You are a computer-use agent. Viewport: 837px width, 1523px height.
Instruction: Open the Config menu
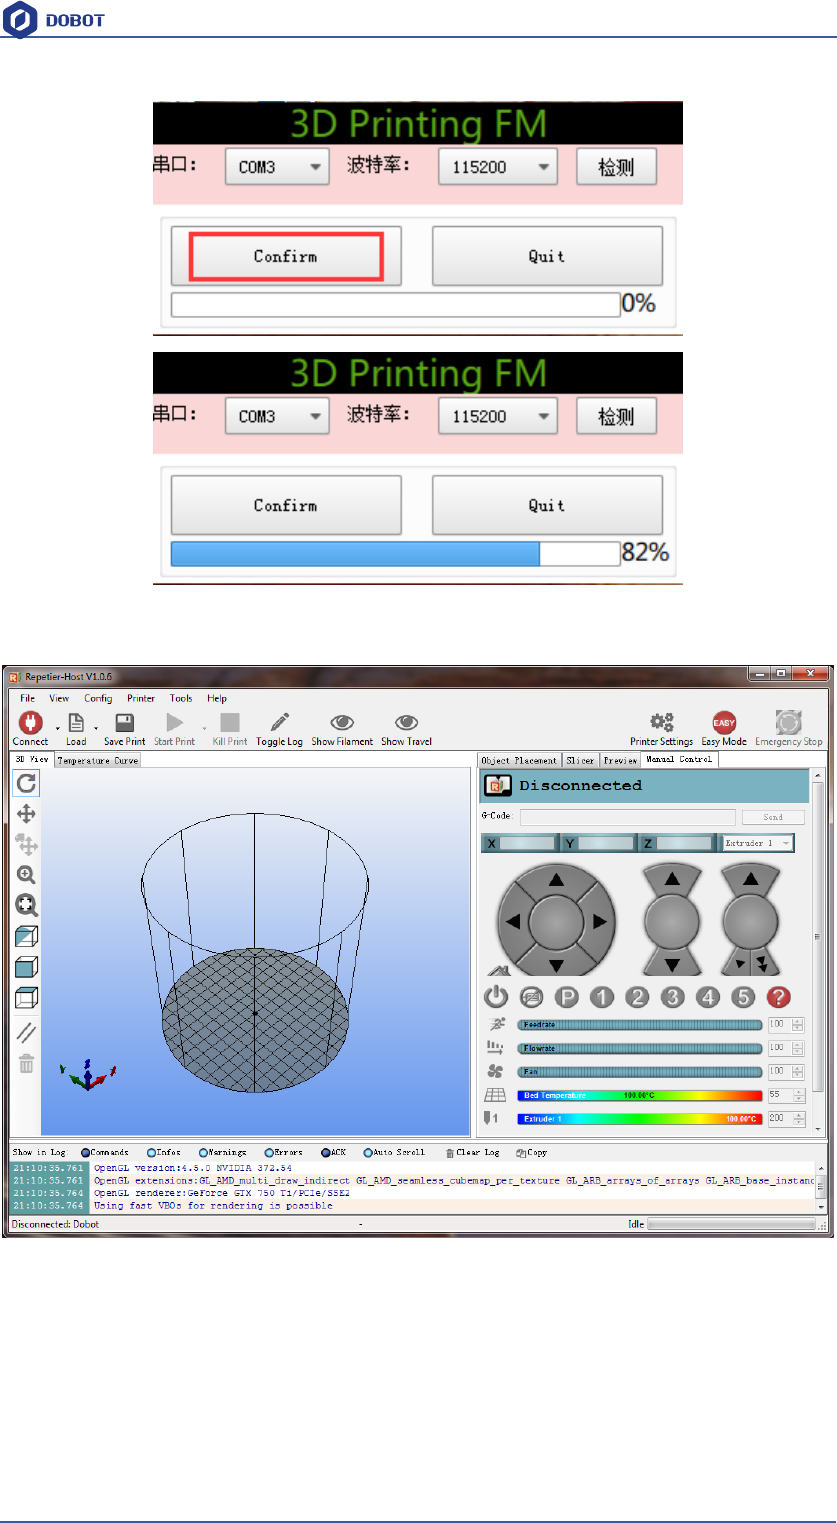(x=98, y=698)
